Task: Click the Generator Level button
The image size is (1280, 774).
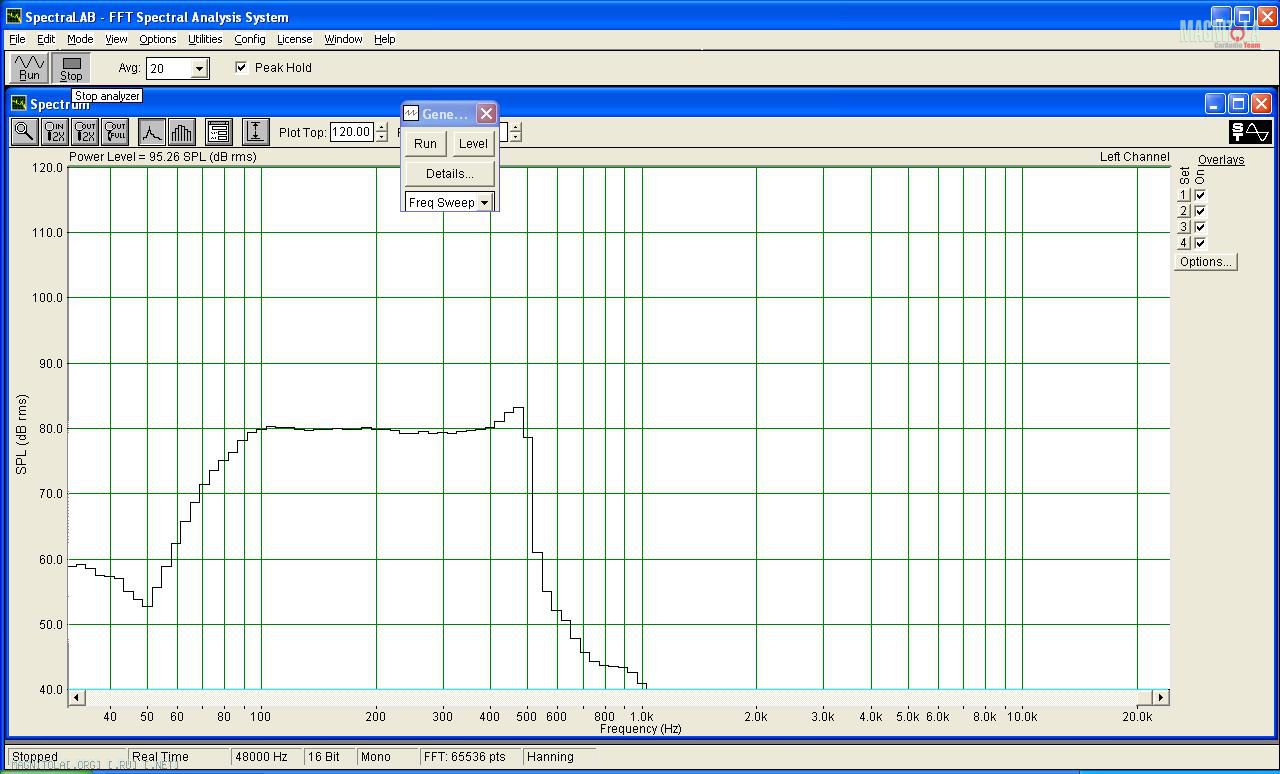Action: 473,143
